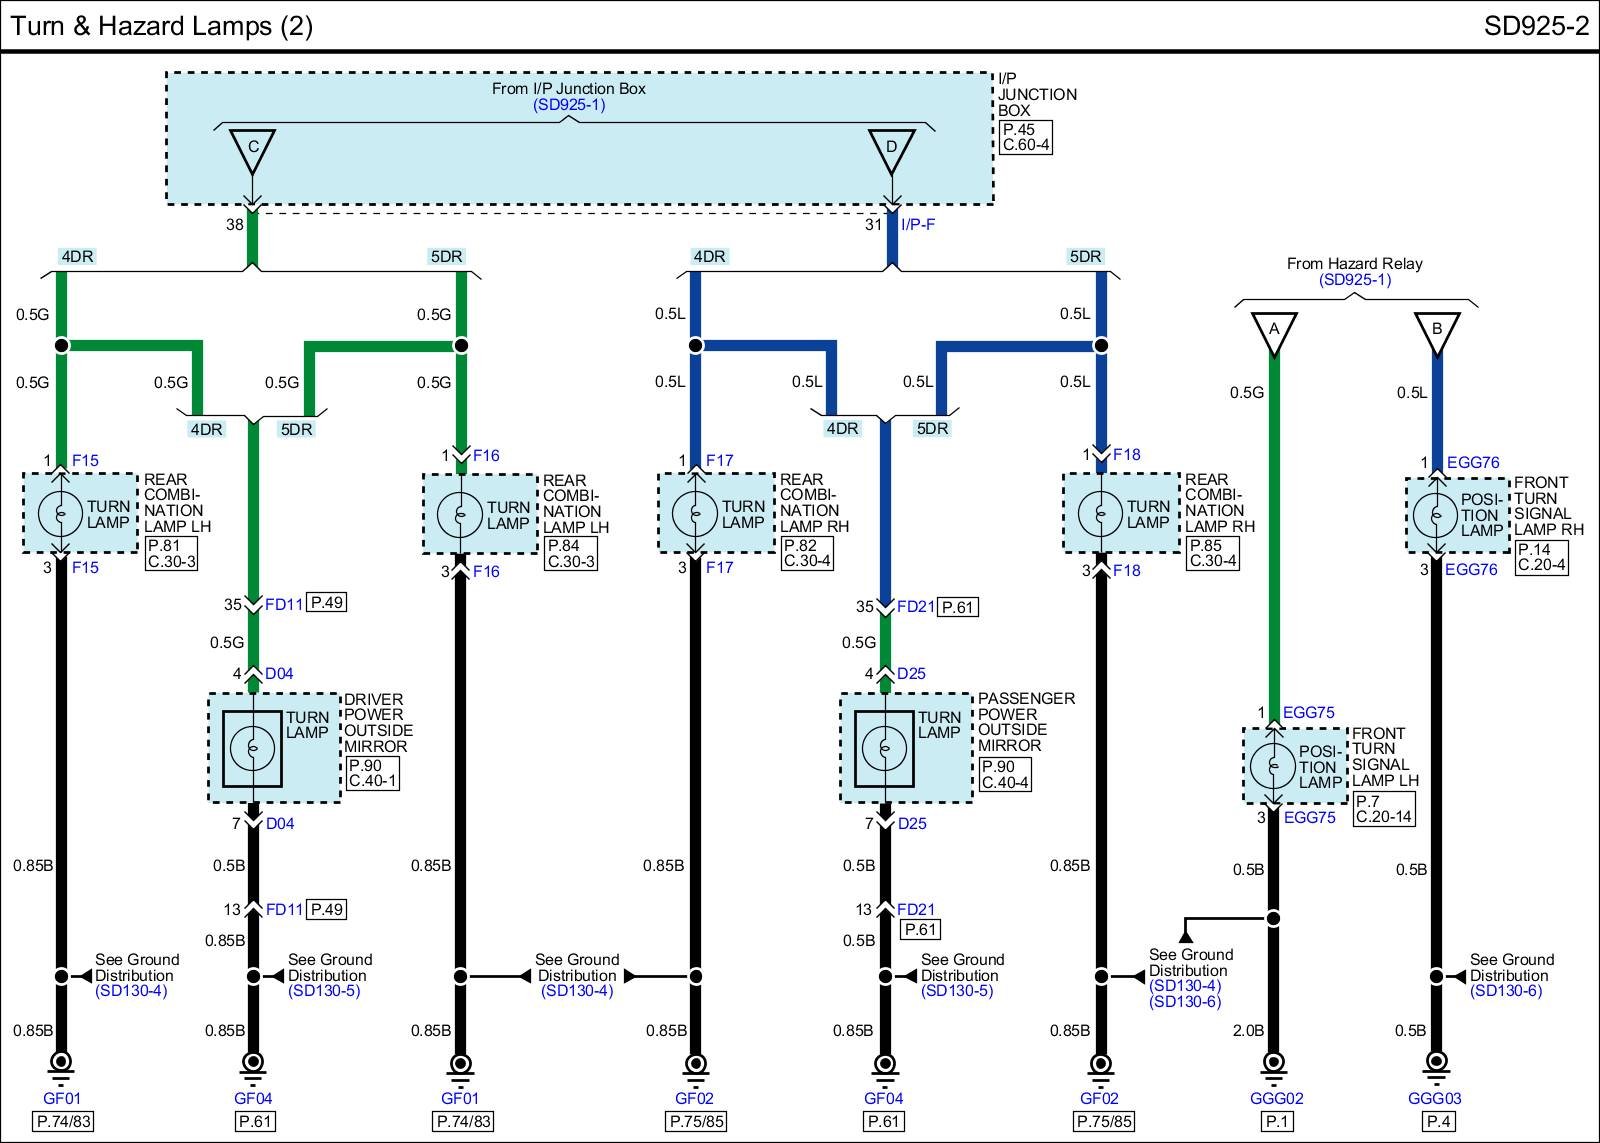Screen dimensions: 1600x1143
Task: Follow the SD130-6 link beside GGG03 ground wire
Action: (1506, 991)
